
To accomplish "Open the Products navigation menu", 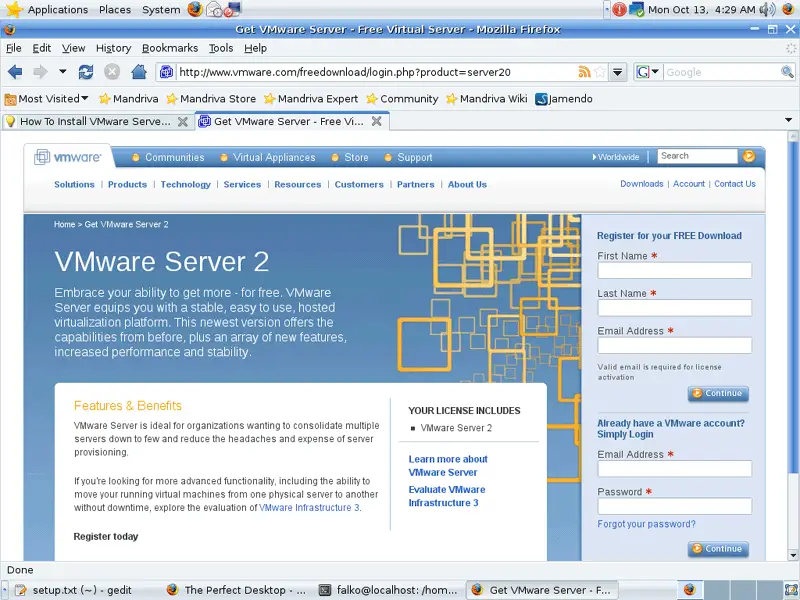I will (128, 184).
